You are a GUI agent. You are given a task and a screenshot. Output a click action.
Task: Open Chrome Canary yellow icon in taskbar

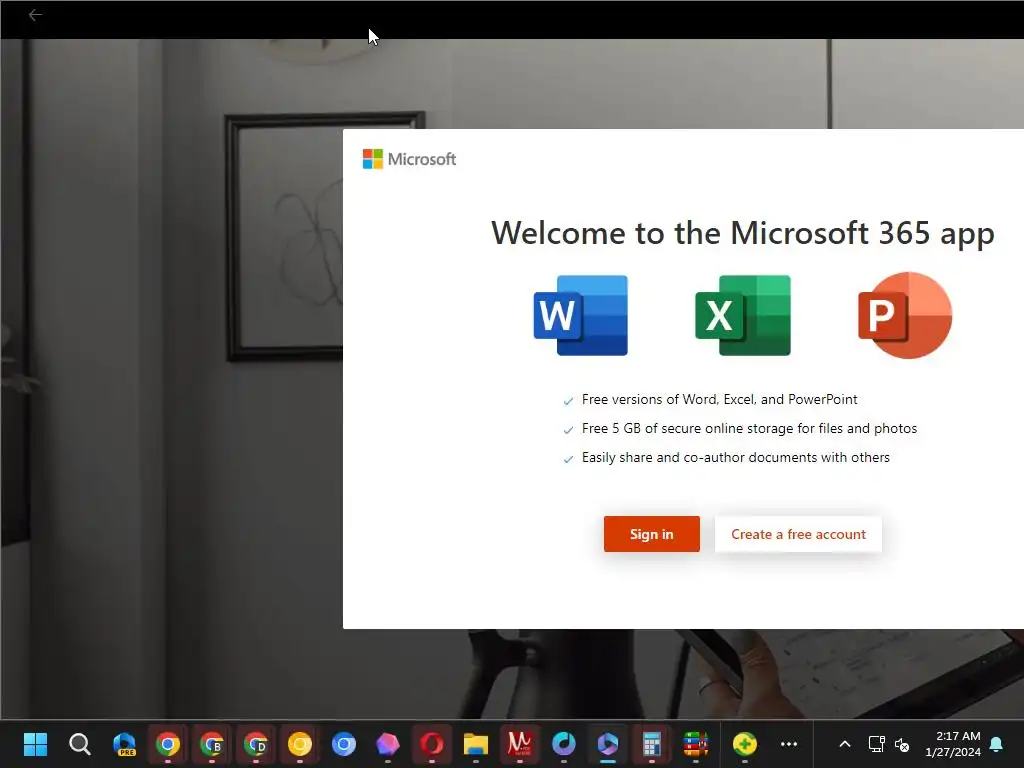click(300, 744)
